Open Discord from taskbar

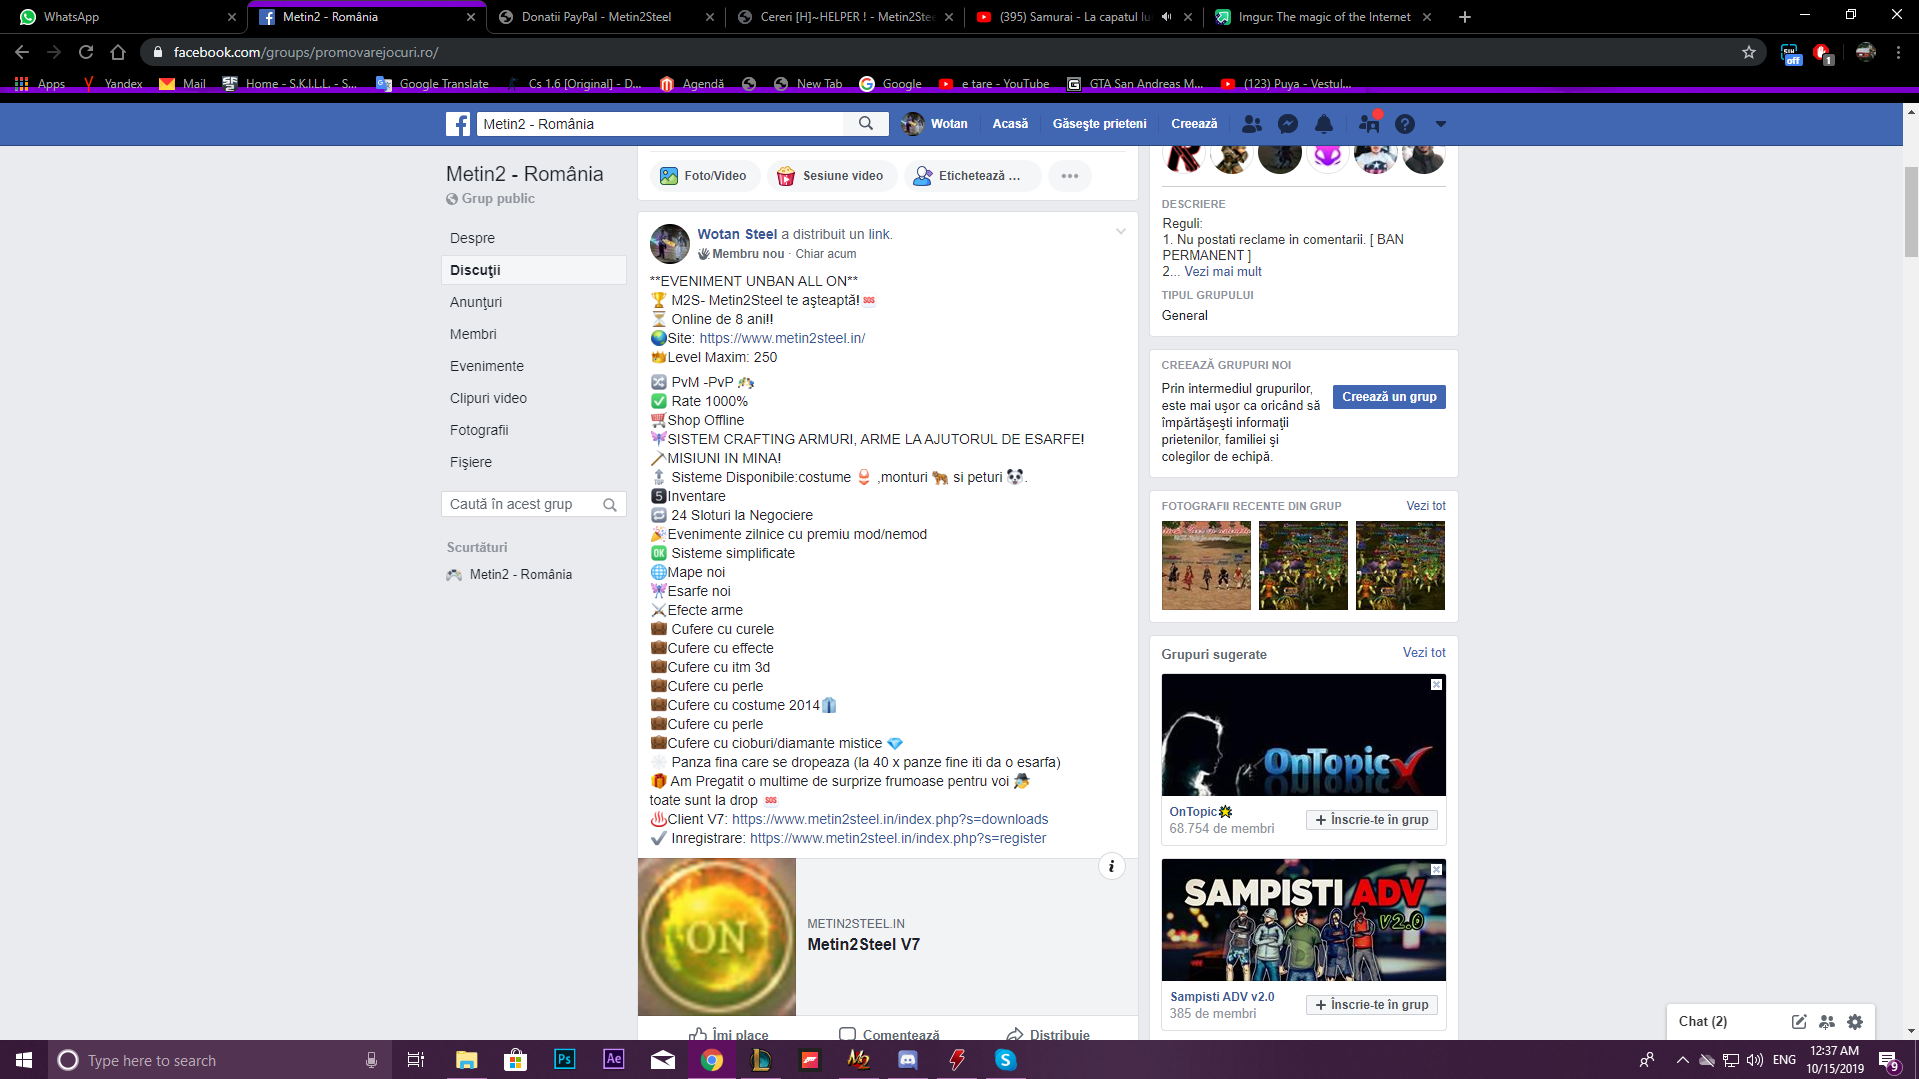tap(908, 1060)
